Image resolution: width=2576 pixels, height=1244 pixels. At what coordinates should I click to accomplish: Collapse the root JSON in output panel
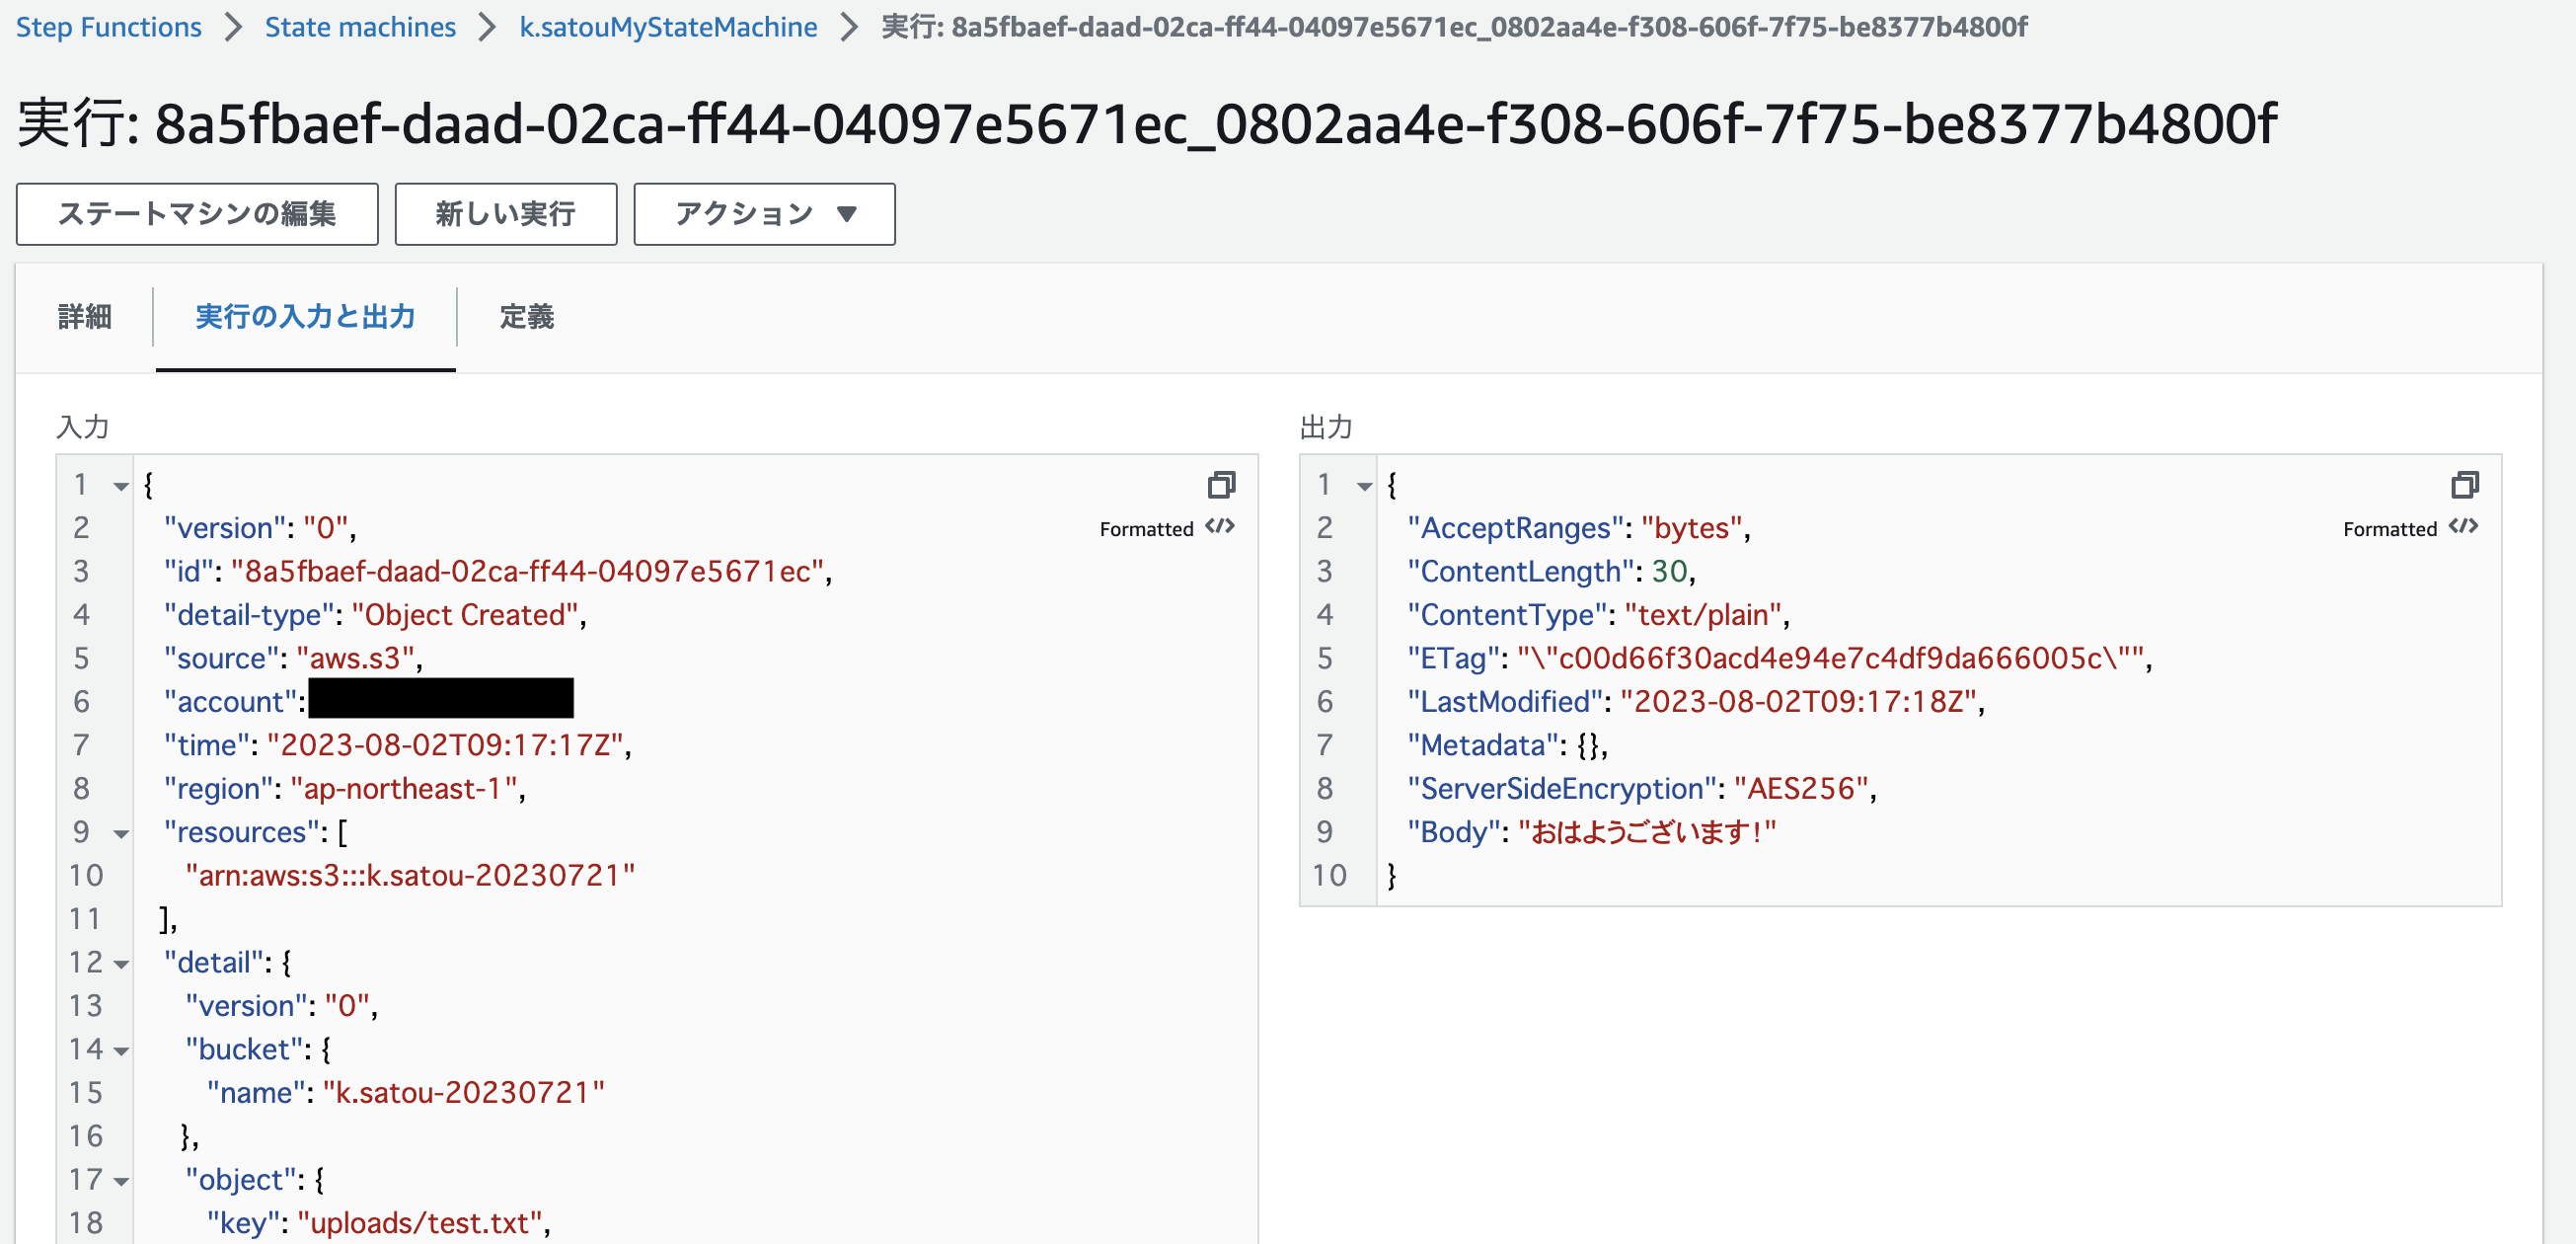coord(1365,486)
